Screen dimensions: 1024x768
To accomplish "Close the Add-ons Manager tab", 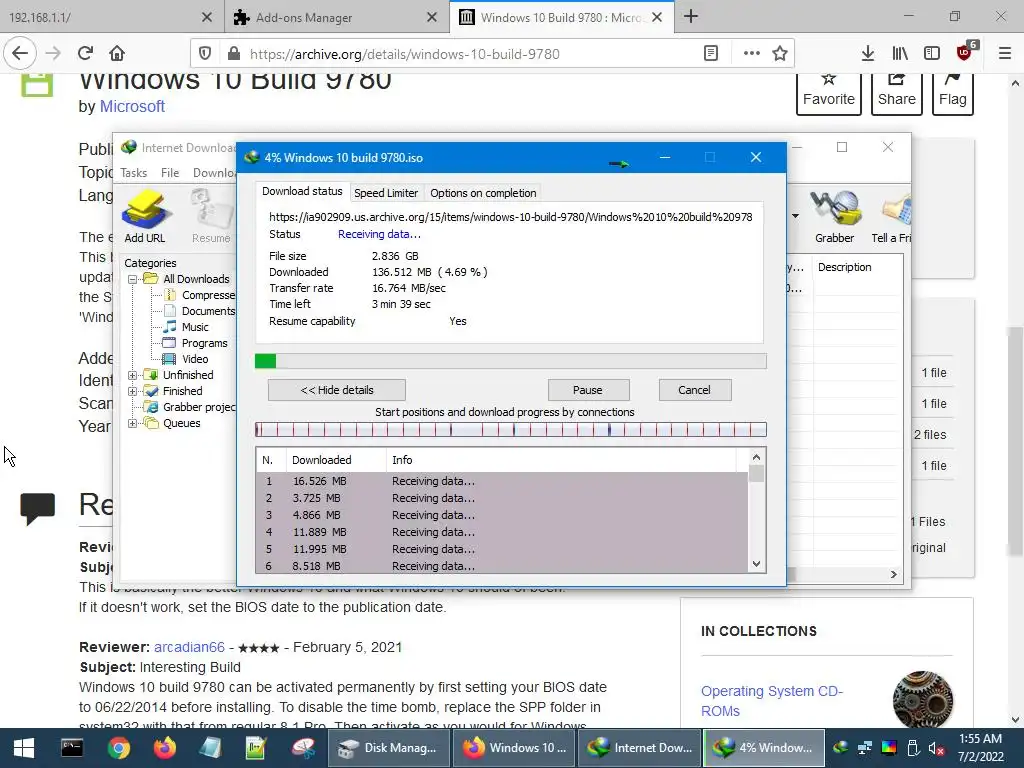I will (x=432, y=18).
